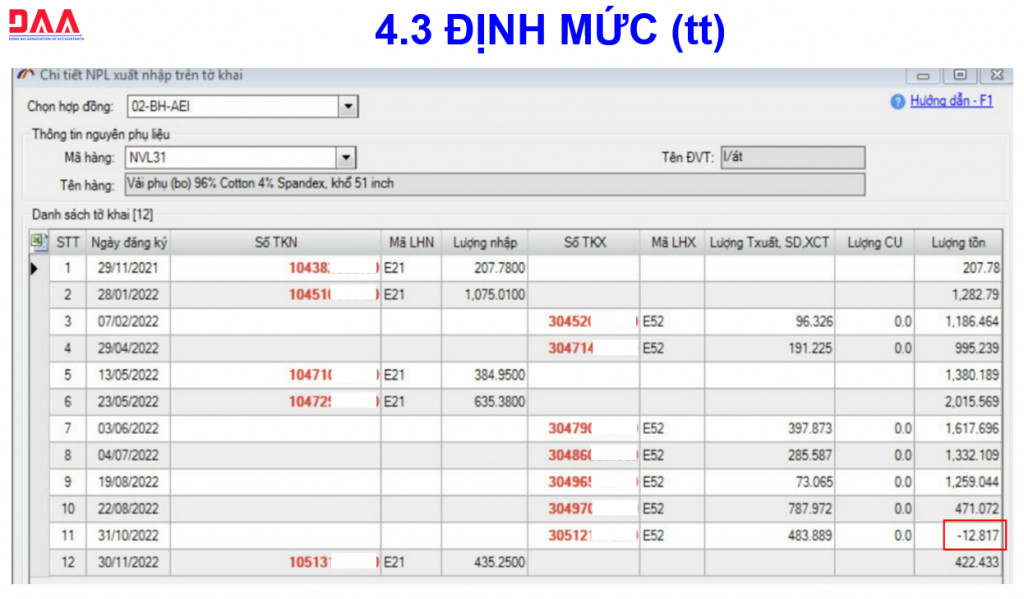Click the Tên hàng text field
The width and height of the screenshot is (1024, 599).
click(494, 184)
